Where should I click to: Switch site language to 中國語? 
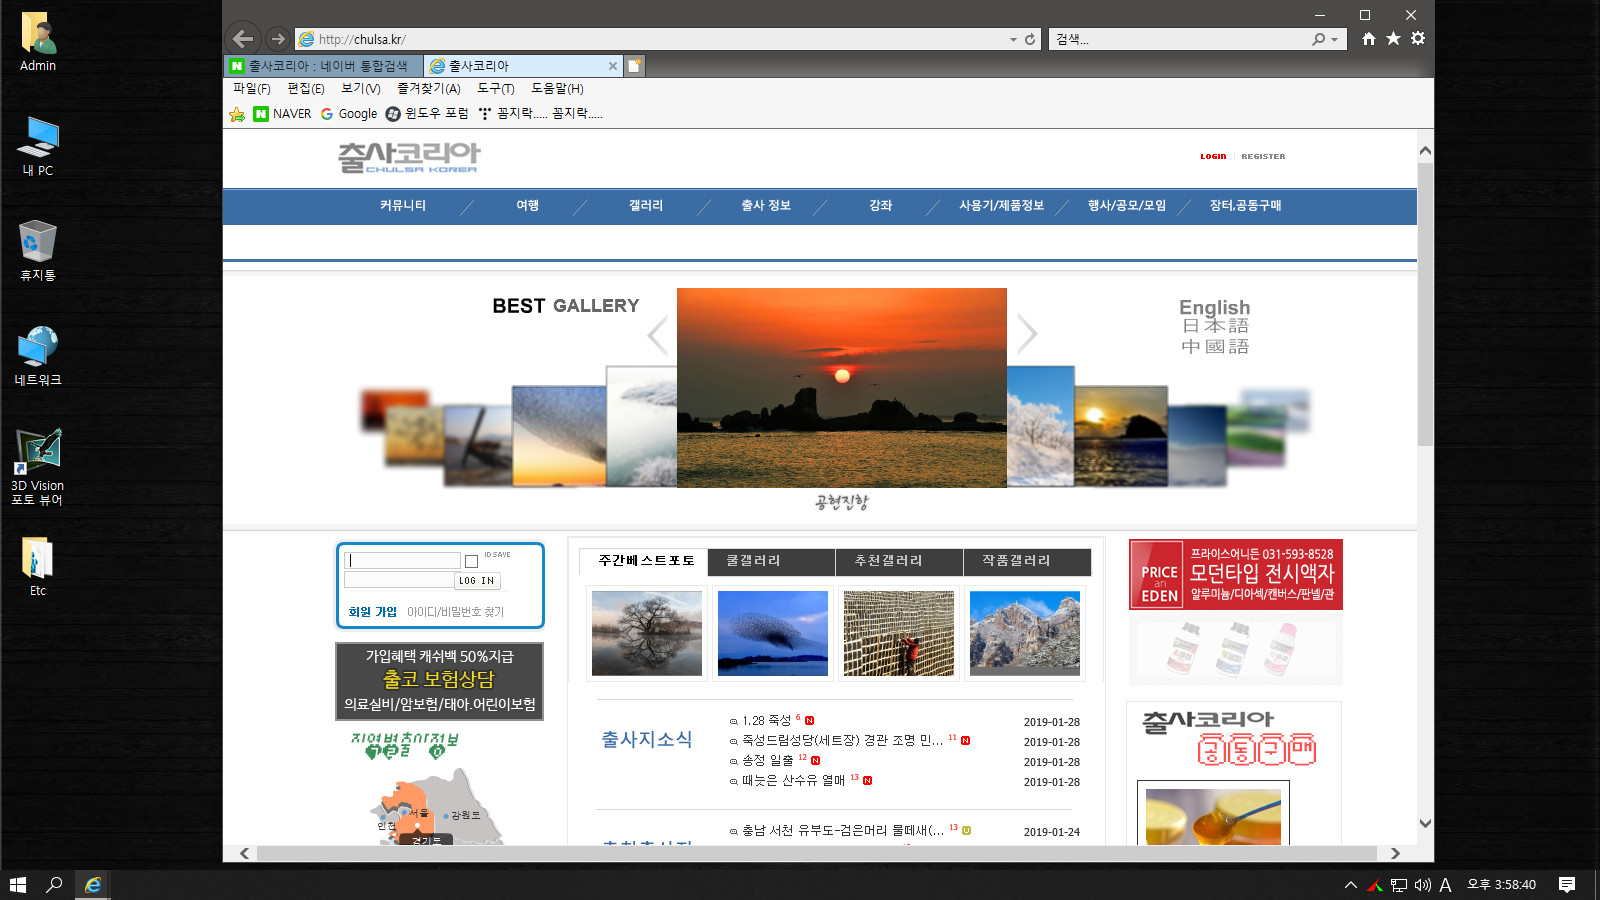[1215, 347]
